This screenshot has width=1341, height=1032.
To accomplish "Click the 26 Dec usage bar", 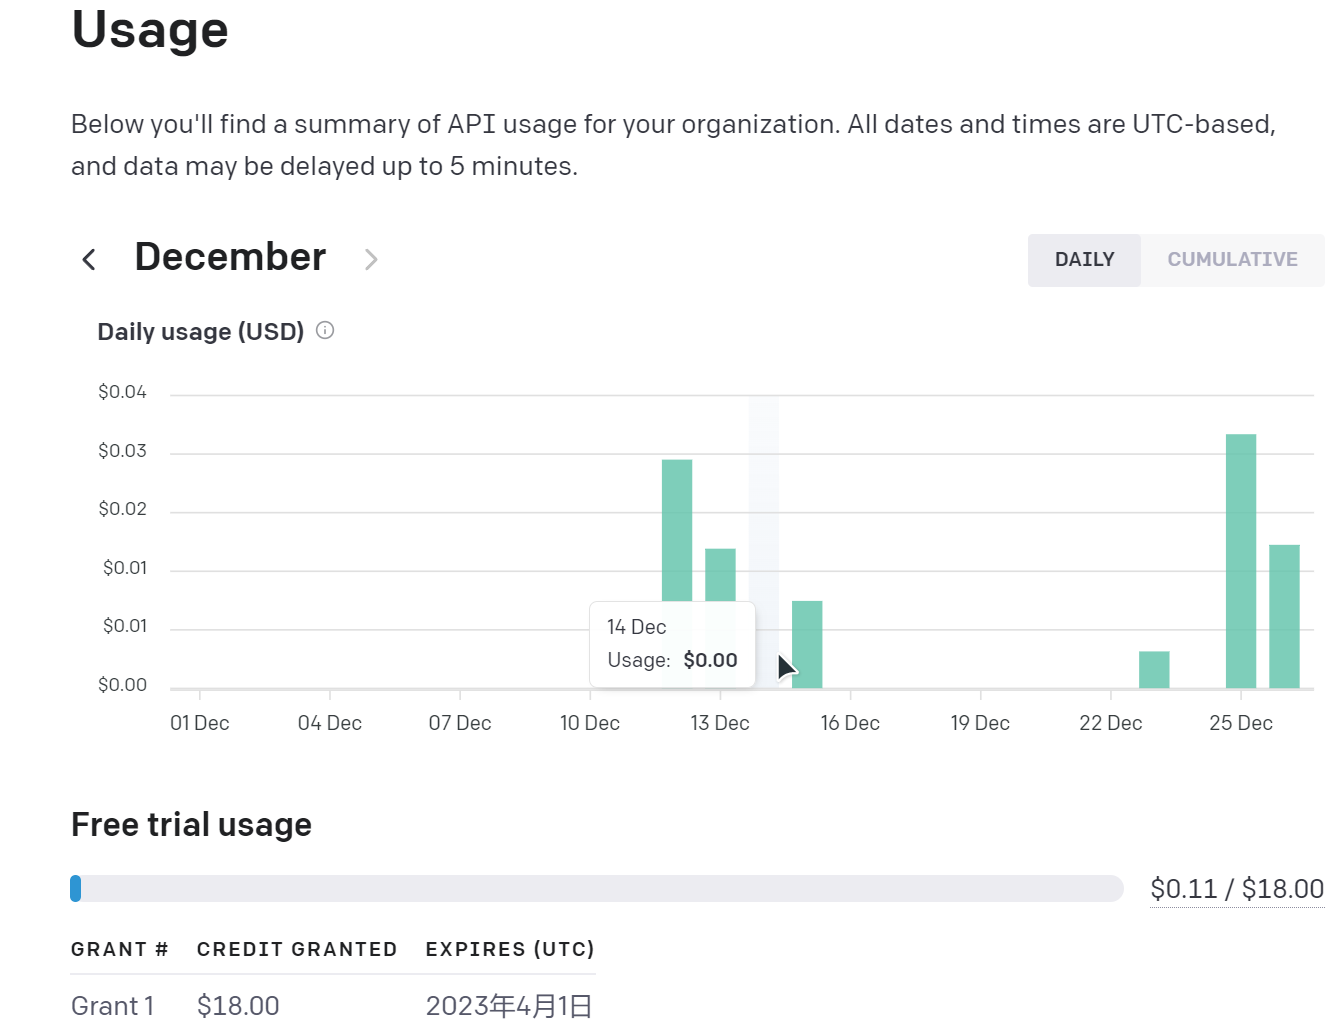I will 1284,616.
